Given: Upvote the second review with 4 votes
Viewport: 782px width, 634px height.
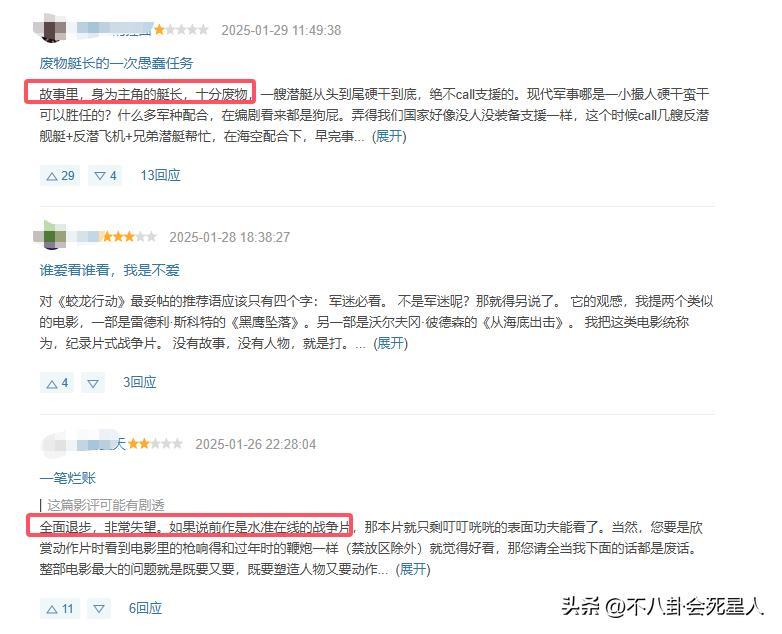Looking at the screenshot, I should [57, 383].
